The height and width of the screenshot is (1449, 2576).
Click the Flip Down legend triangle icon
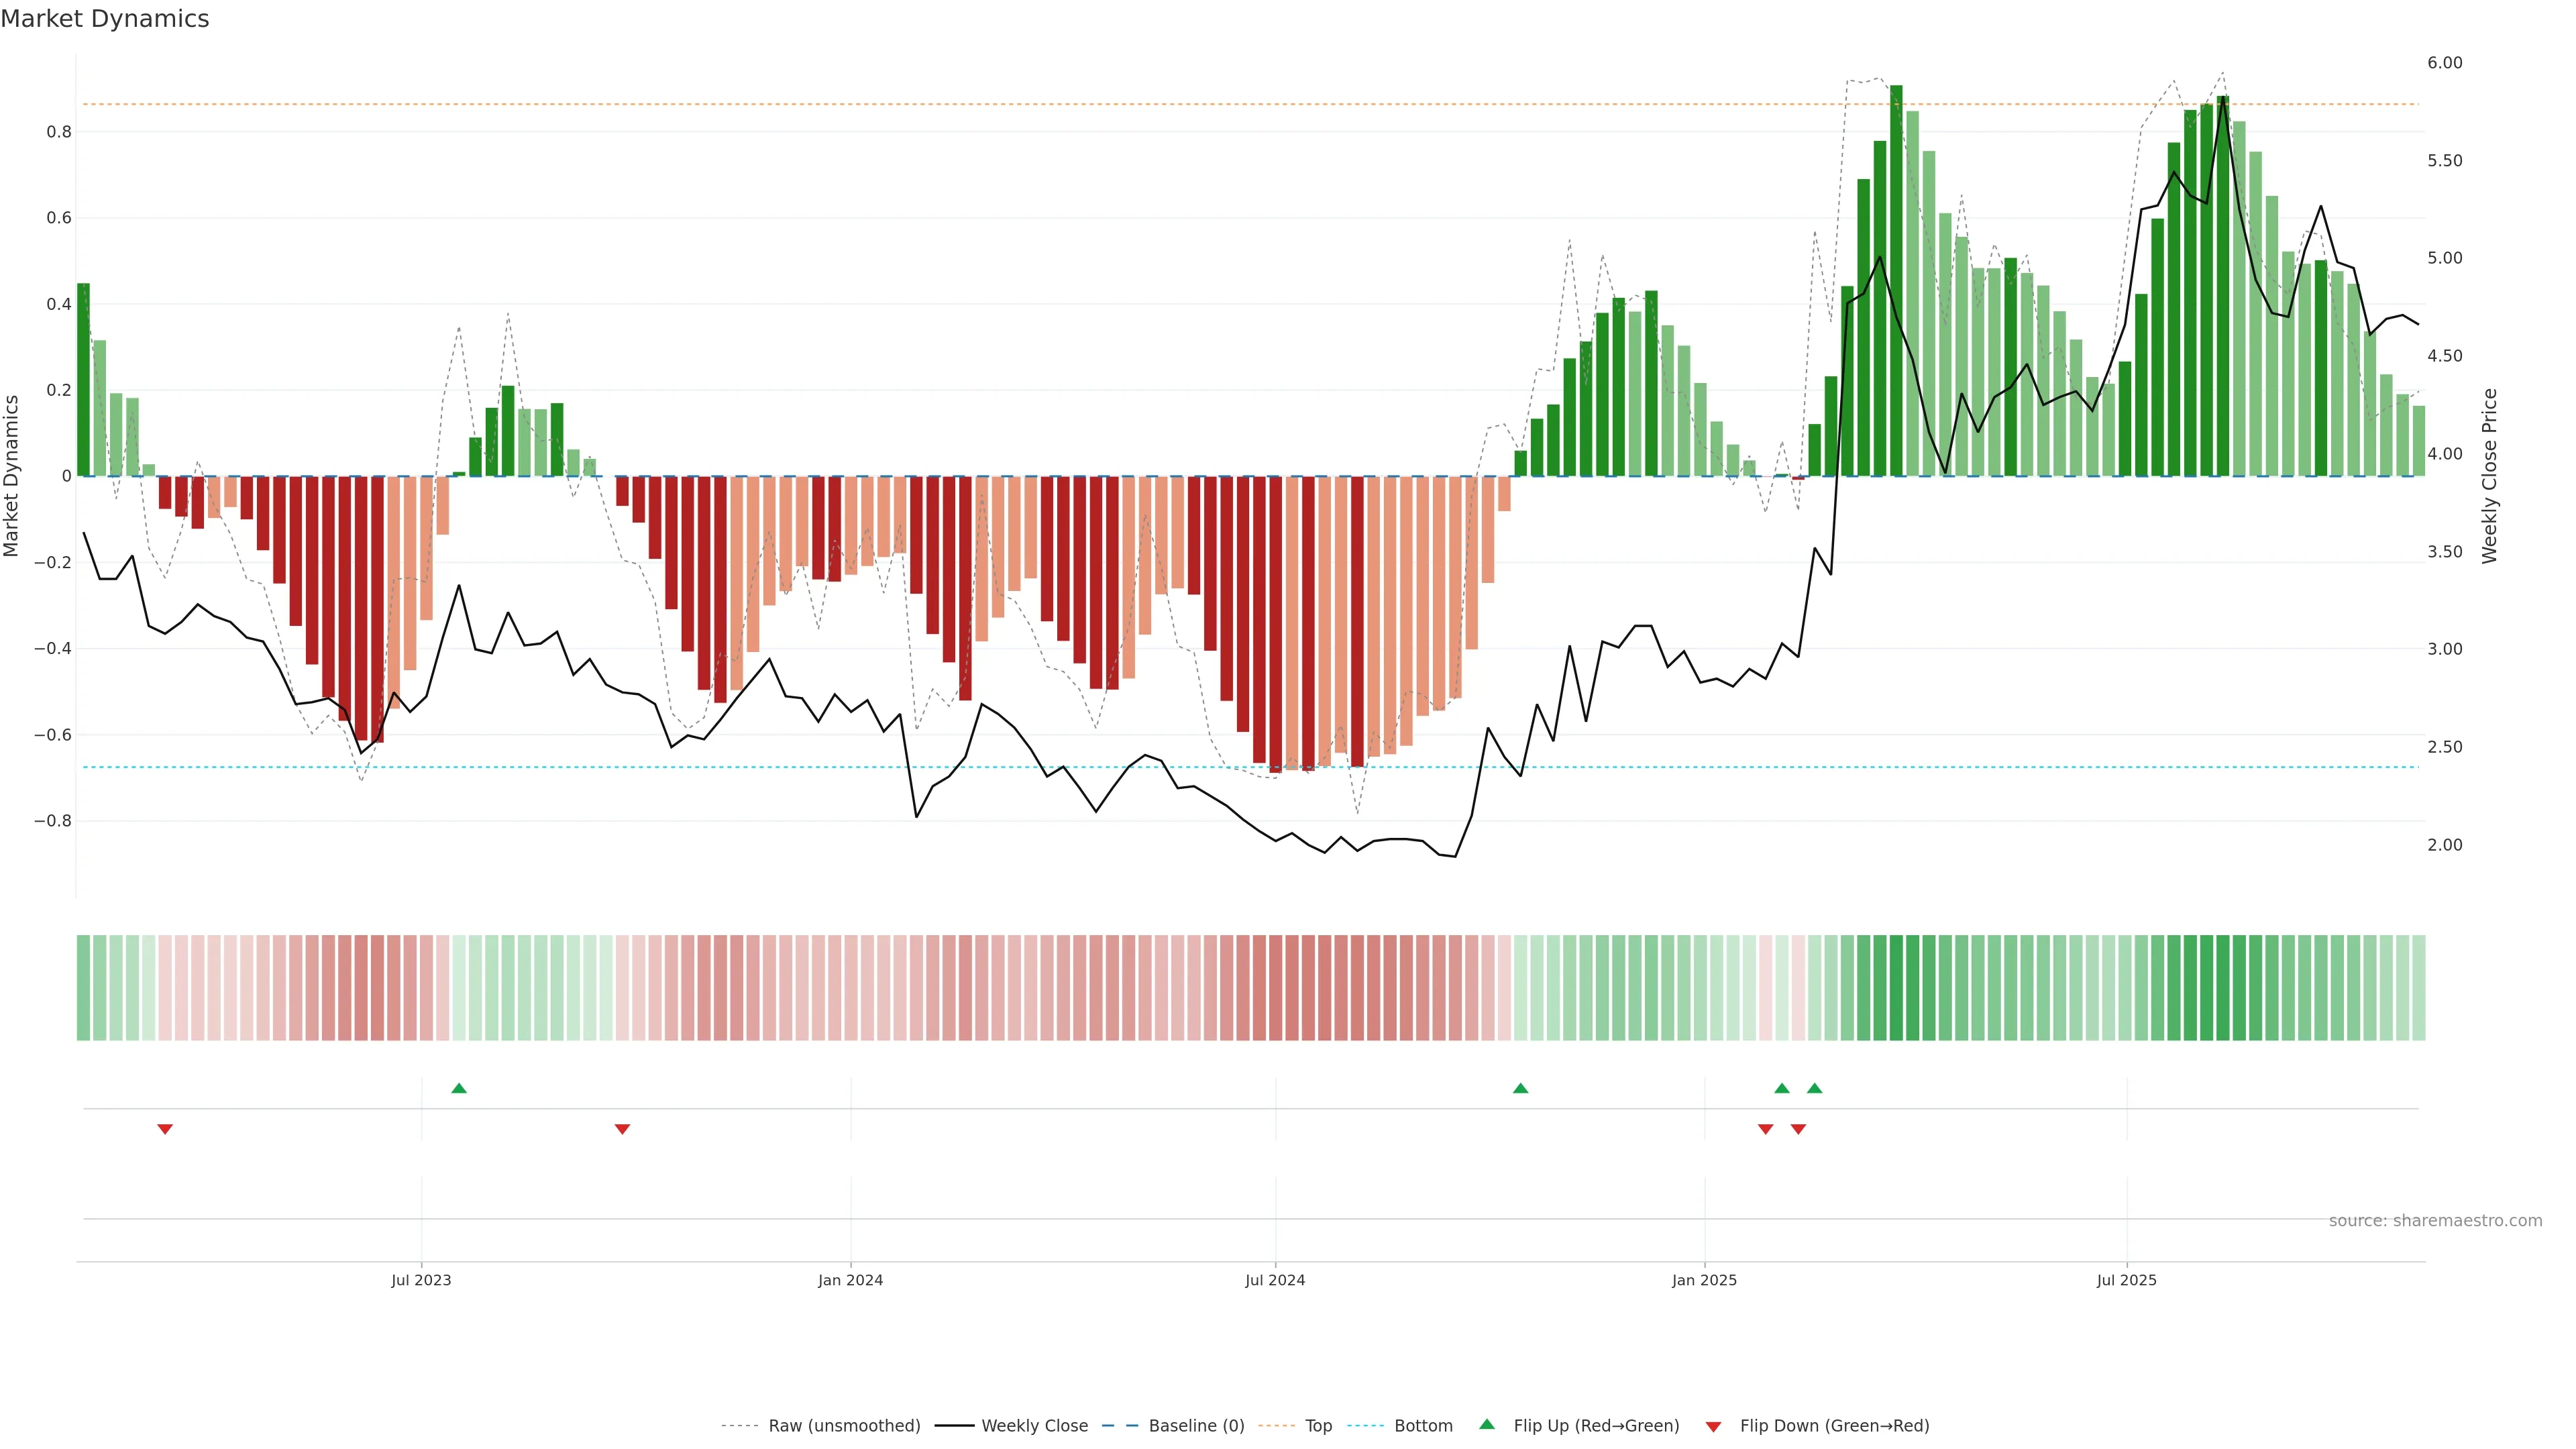1713,1426
